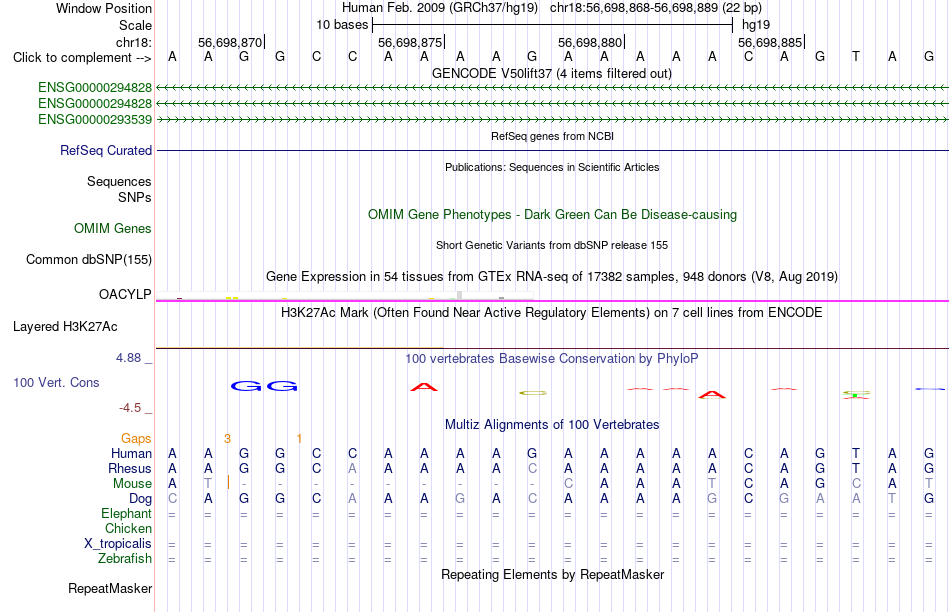Click the orange gap count 3
Image resolution: width=950 pixels, height=612 pixels.
click(x=227, y=439)
